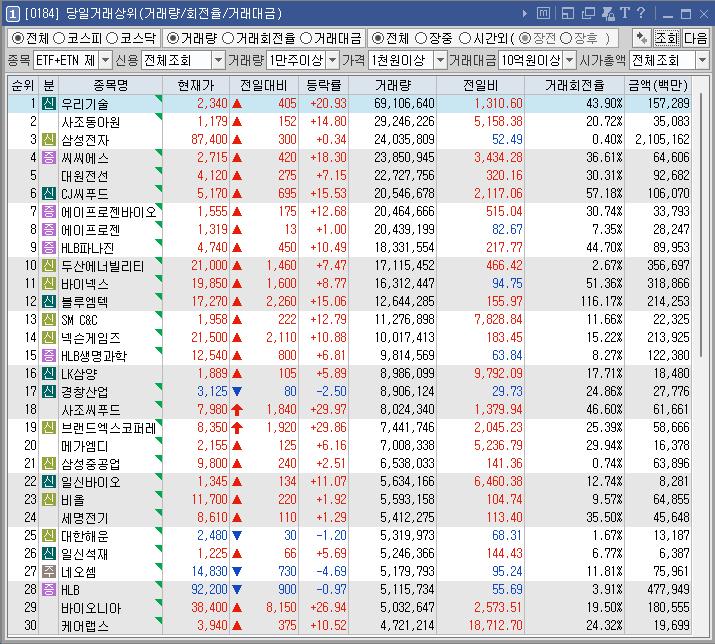Select the 전체 market radio button
Screen dimensions: 715x644
[17, 38]
